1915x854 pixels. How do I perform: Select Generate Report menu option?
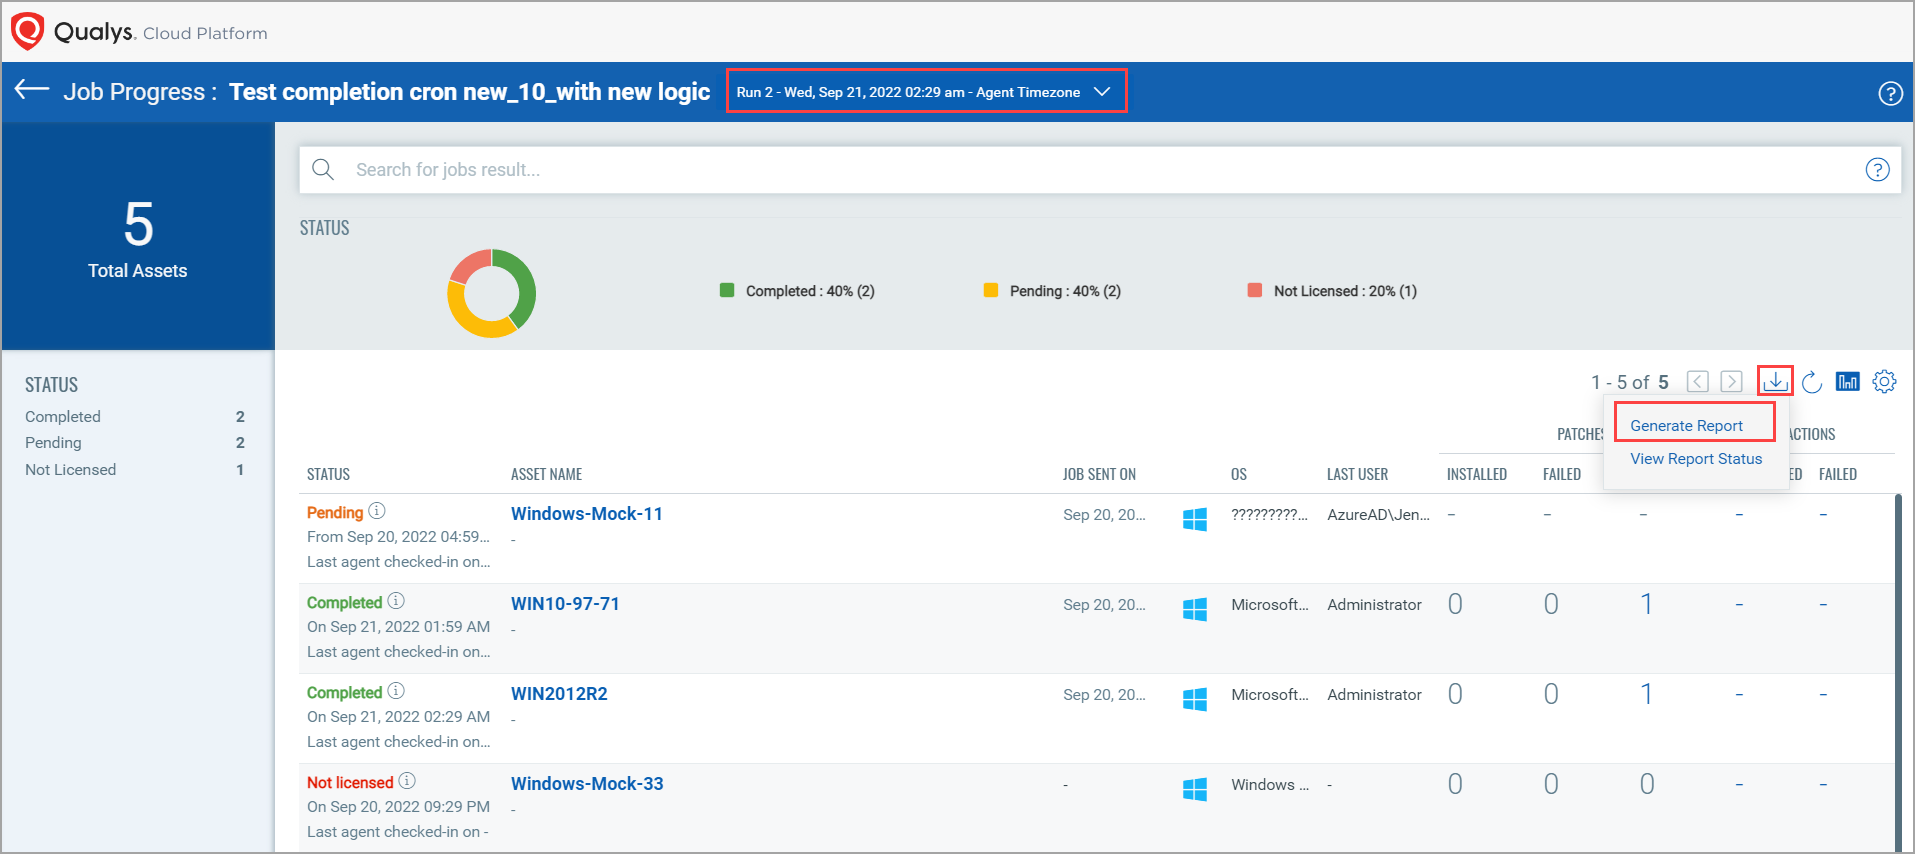click(1686, 426)
